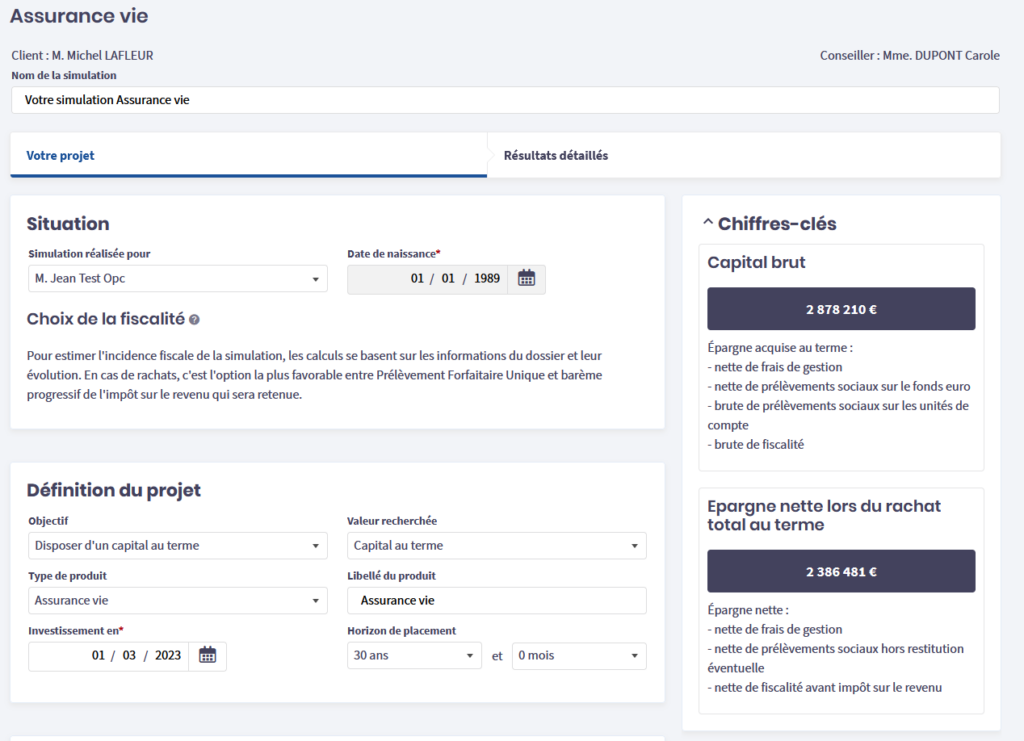Open the horizon months dropdown showing 0 mois
1024x741 pixels.
point(578,656)
